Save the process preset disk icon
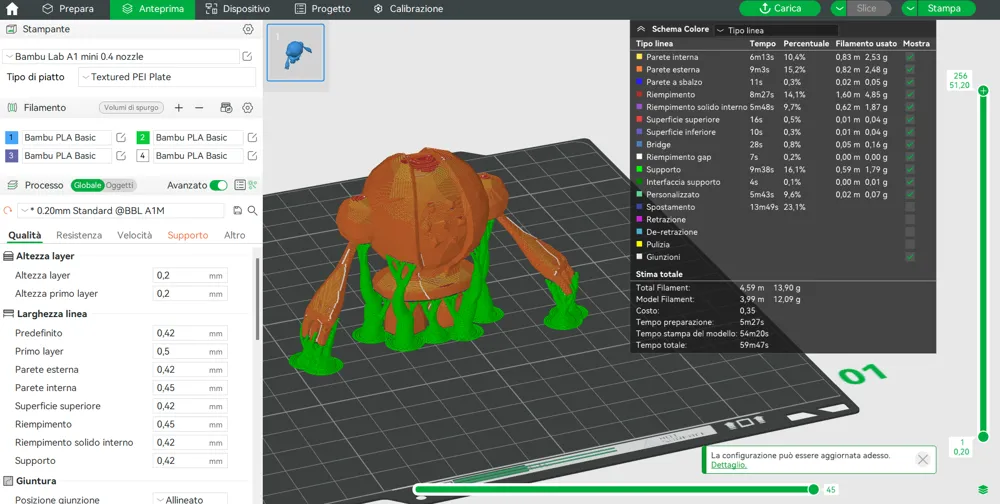The width and height of the screenshot is (1000, 504). (238, 211)
